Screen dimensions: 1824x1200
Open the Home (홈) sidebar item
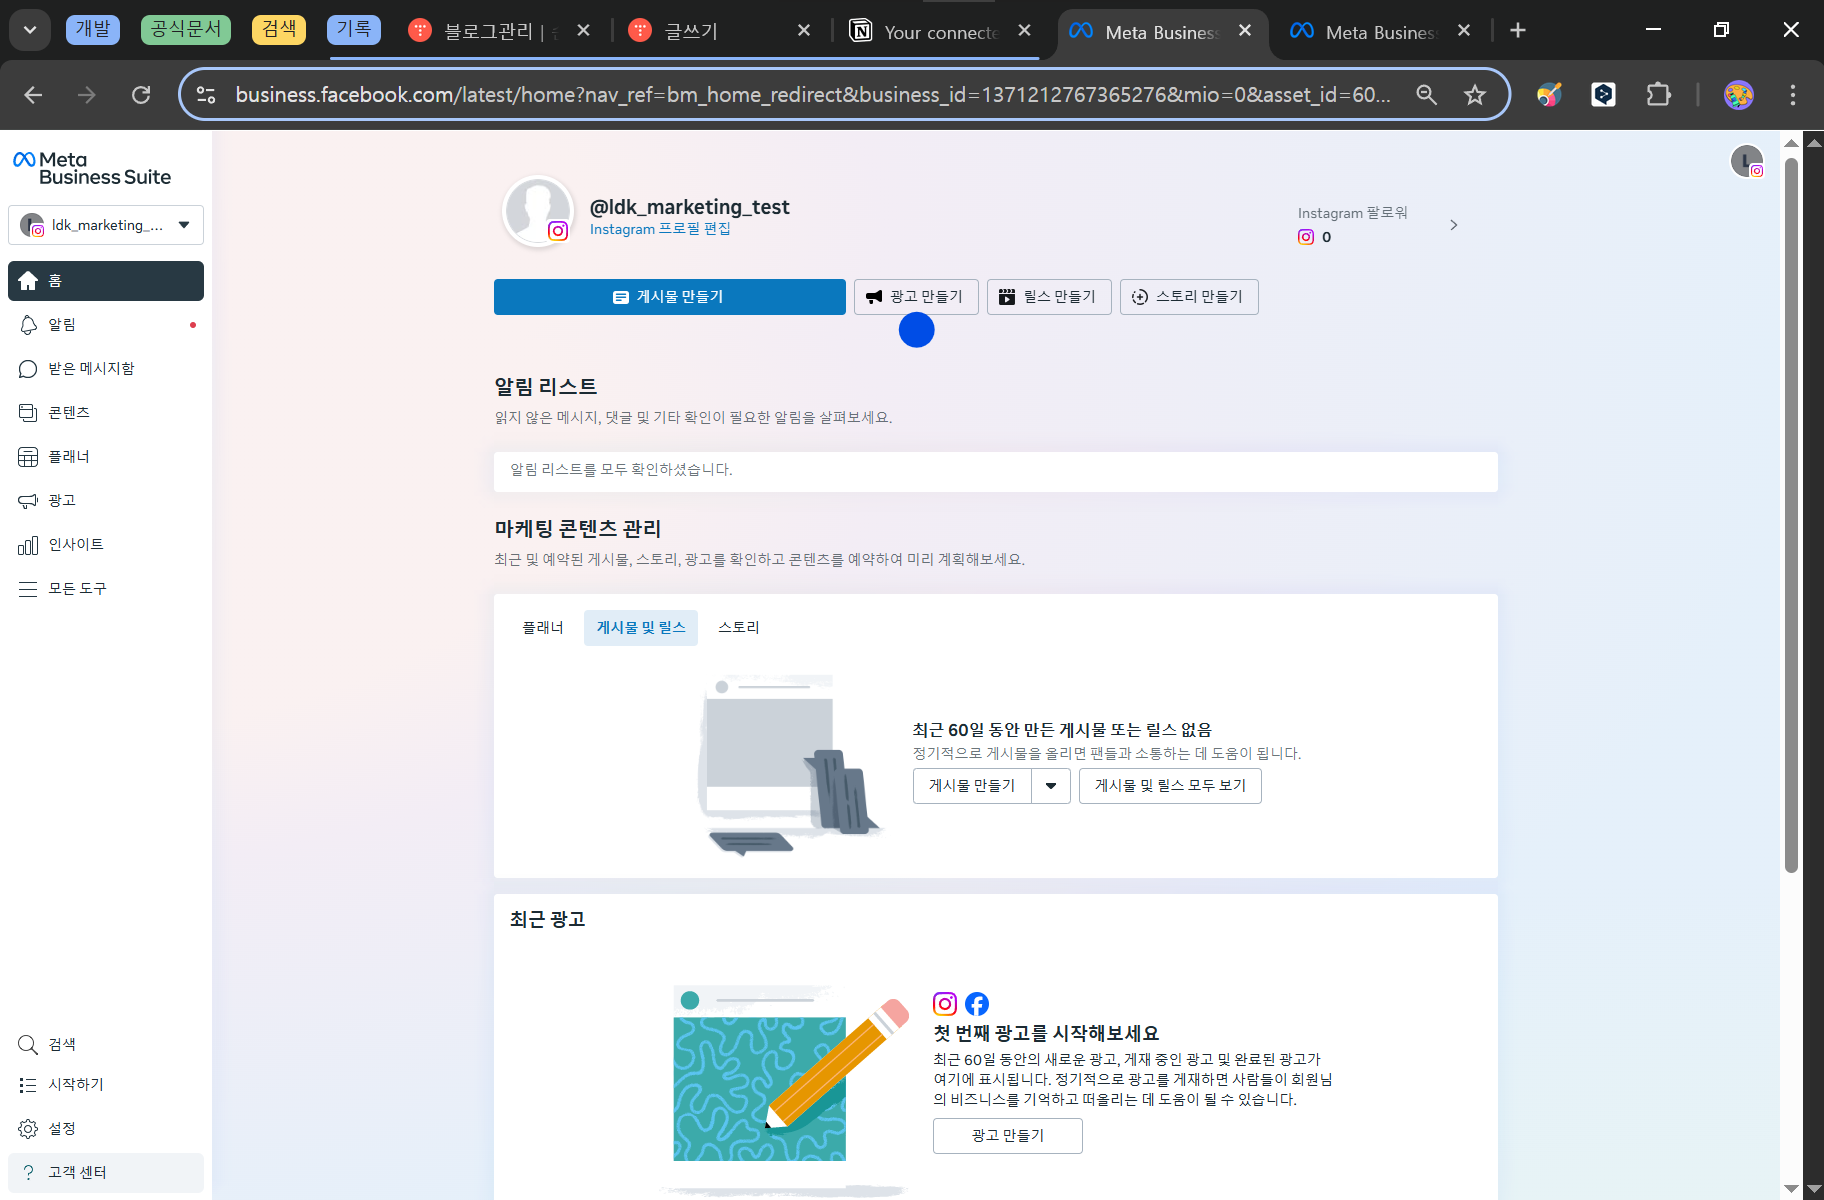click(x=105, y=281)
